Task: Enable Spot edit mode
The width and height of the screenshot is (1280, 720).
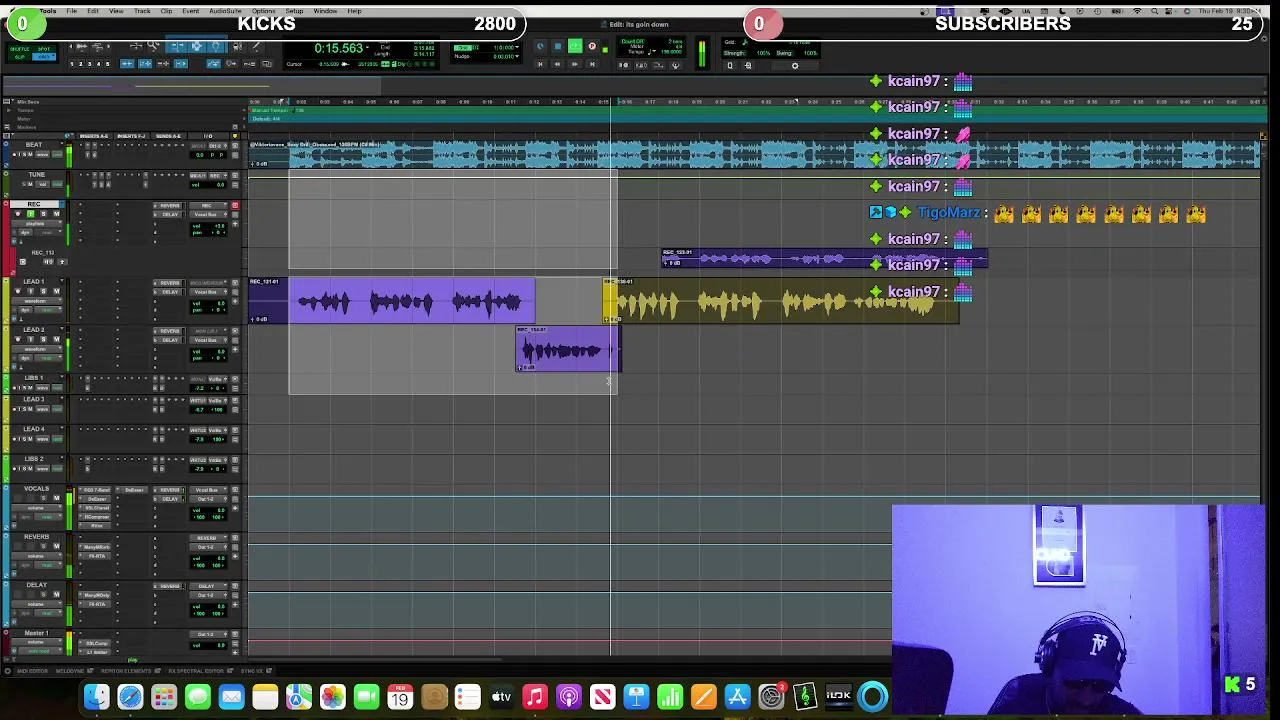Action: click(44, 49)
